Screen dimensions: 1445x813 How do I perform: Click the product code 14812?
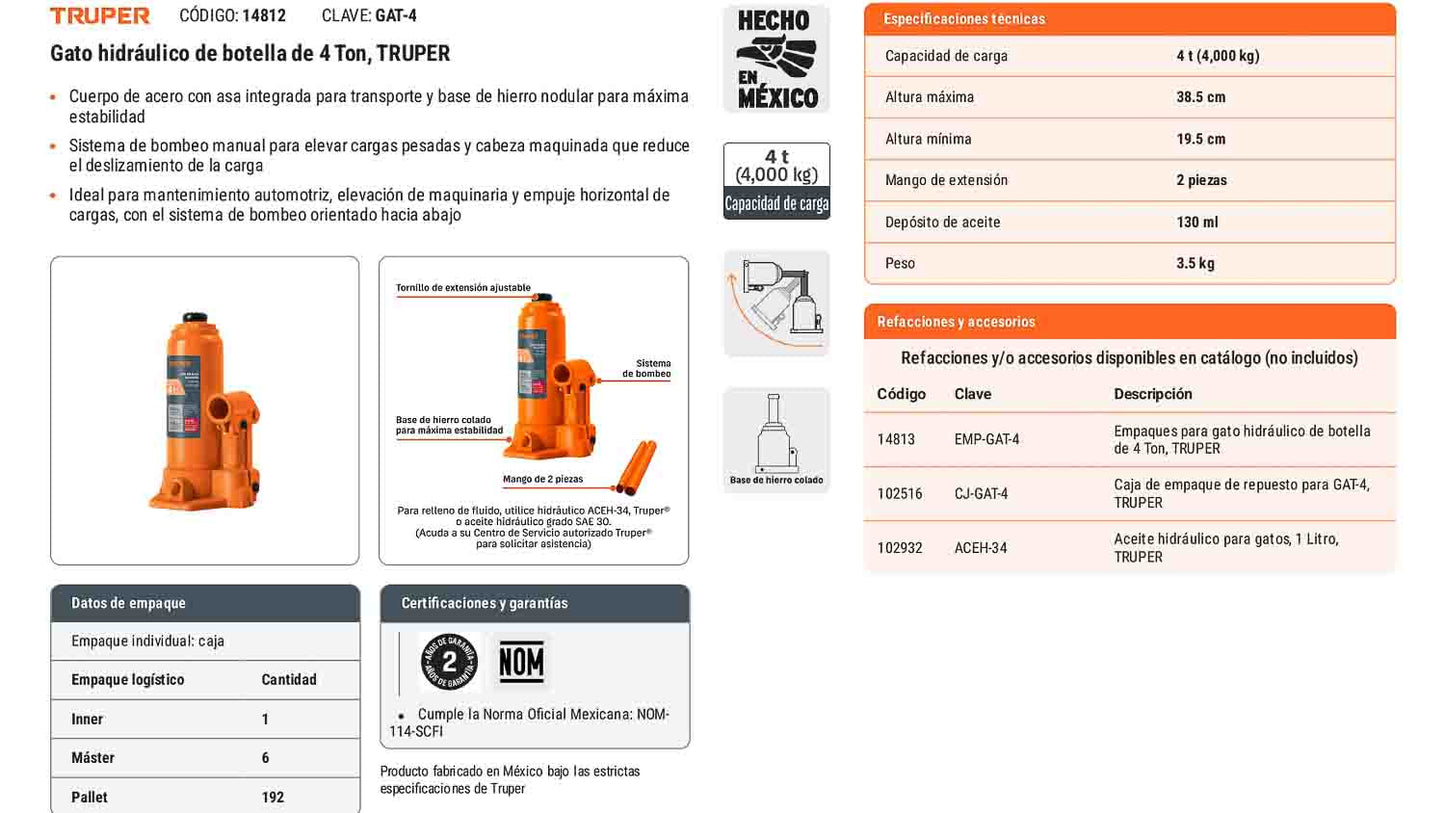pos(264,16)
